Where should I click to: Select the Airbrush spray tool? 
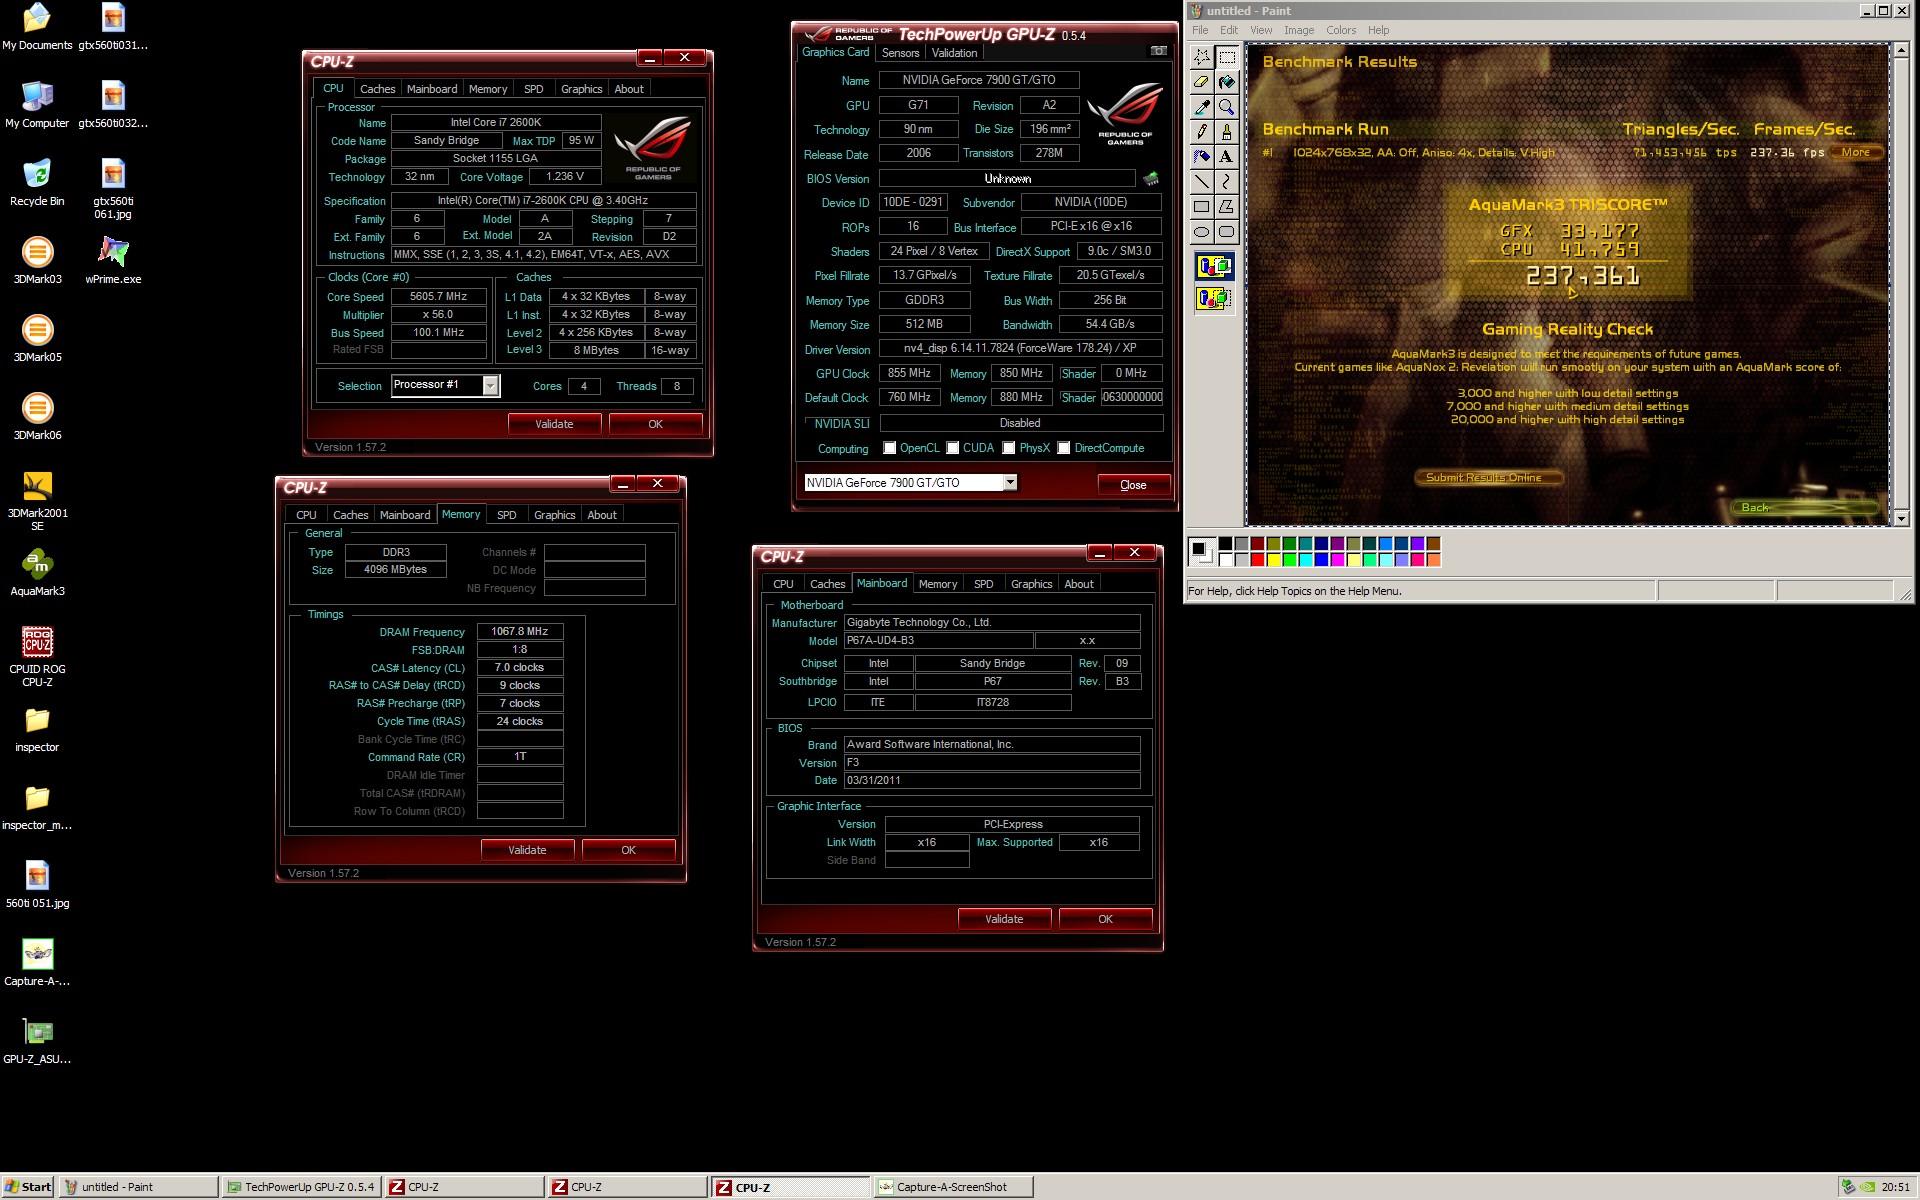pos(1201,157)
